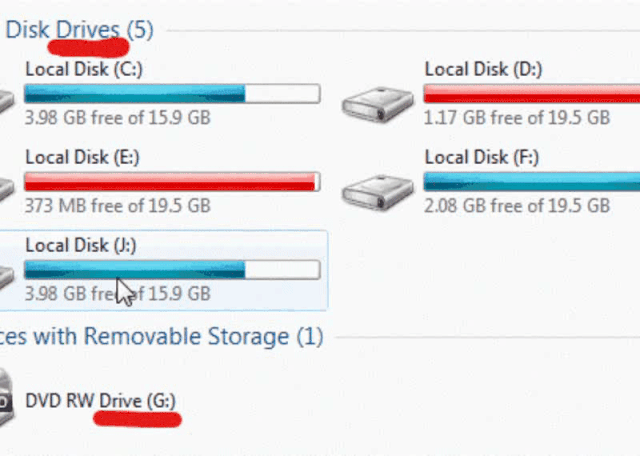640x456 pixels.
Task: Click the blue usage bar of Local Disk (F:)
Action: coord(532,182)
